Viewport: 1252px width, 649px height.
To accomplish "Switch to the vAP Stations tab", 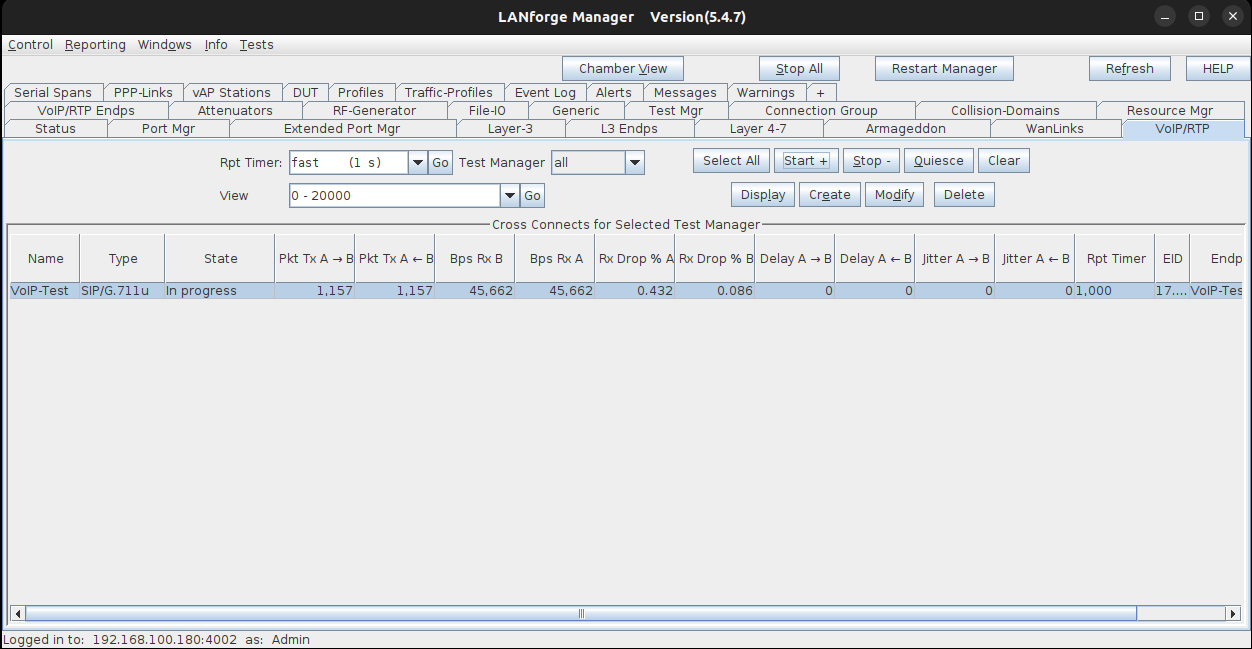I will [x=232, y=92].
